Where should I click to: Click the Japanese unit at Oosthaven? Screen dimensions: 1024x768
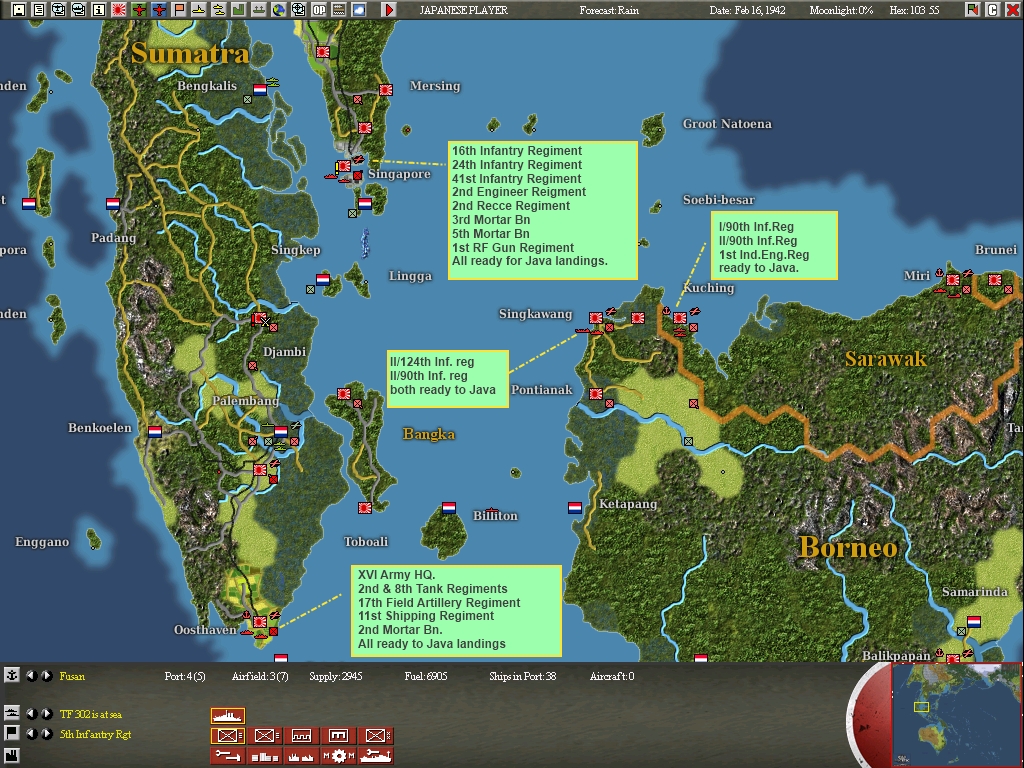coord(259,622)
